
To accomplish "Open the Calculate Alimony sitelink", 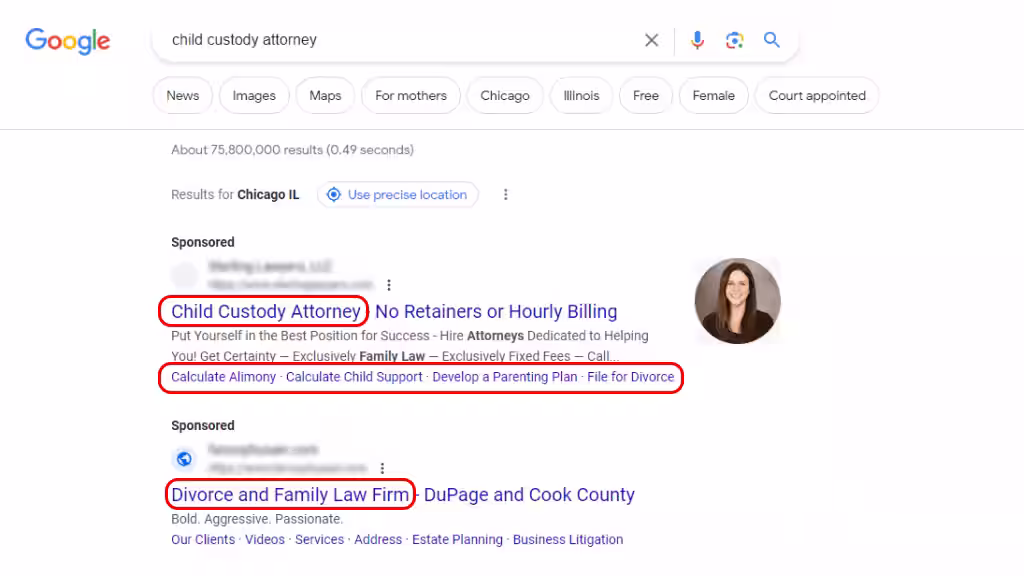I will click(223, 377).
